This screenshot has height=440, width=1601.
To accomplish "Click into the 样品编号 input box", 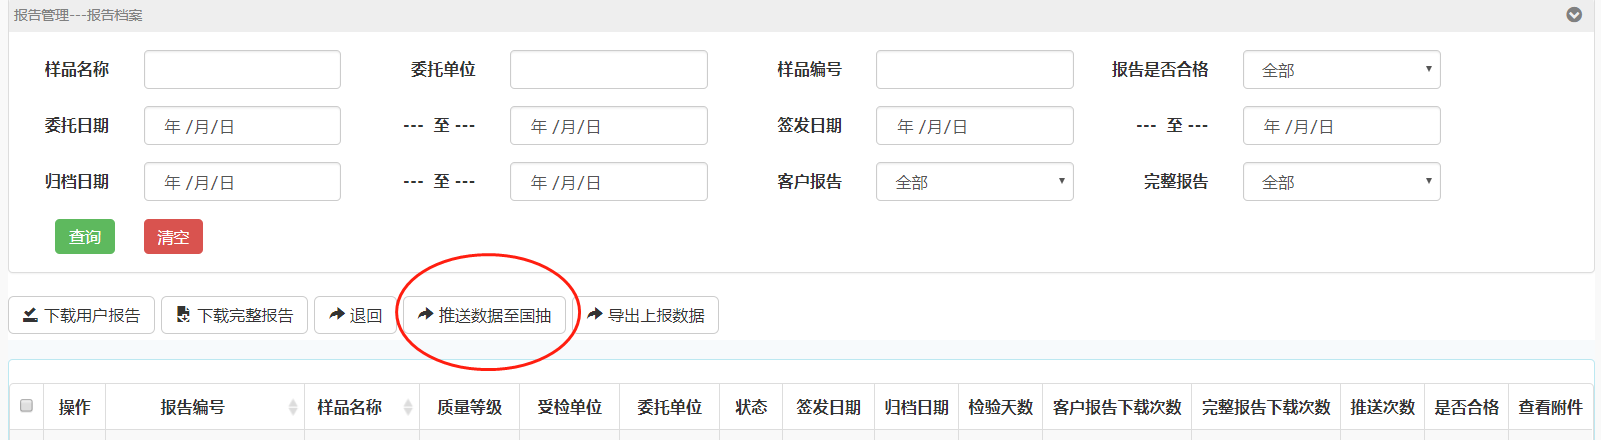I will [974, 70].
